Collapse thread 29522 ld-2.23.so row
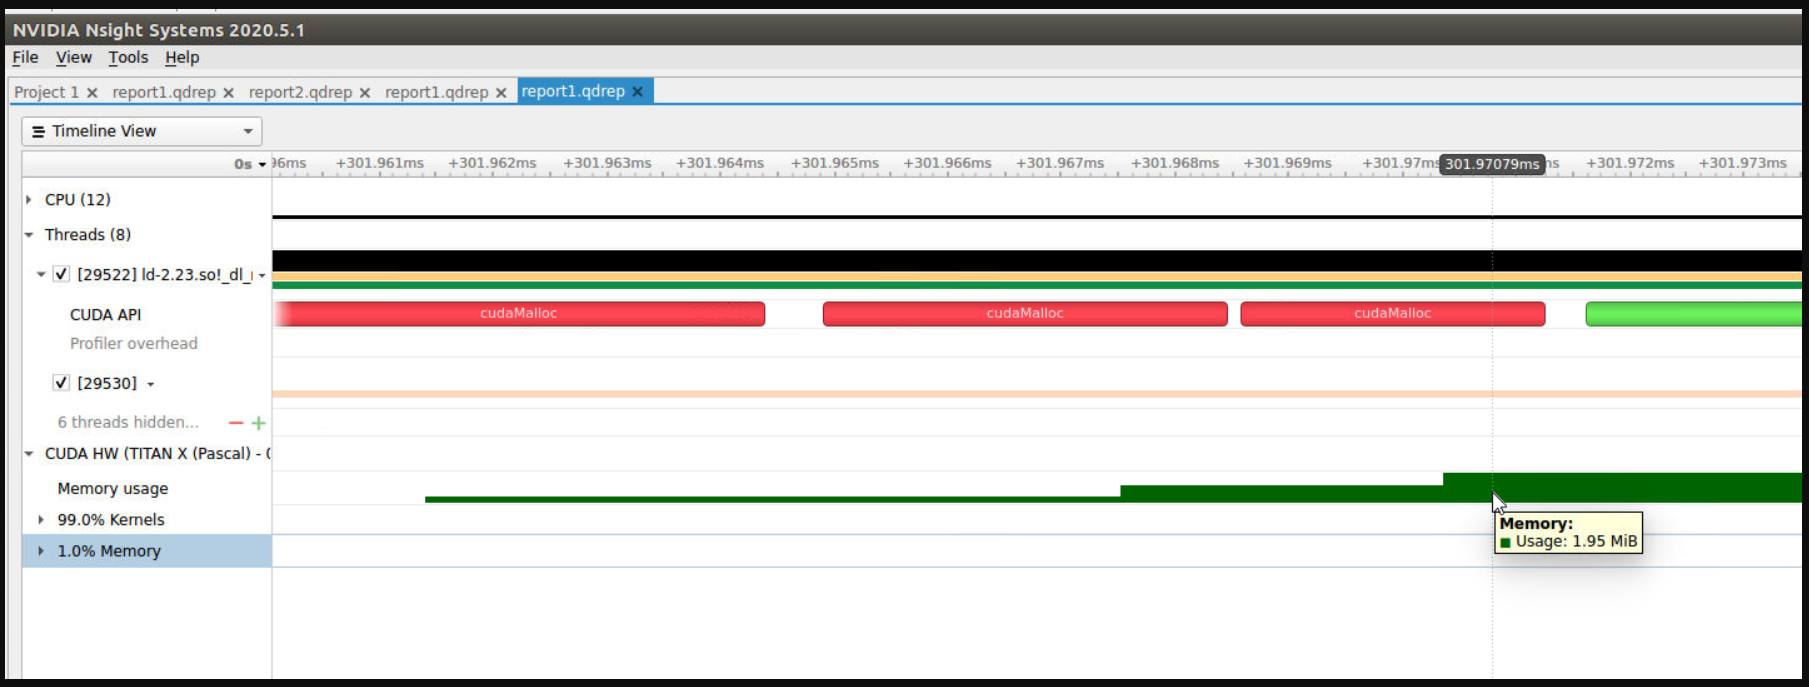 (x=41, y=274)
